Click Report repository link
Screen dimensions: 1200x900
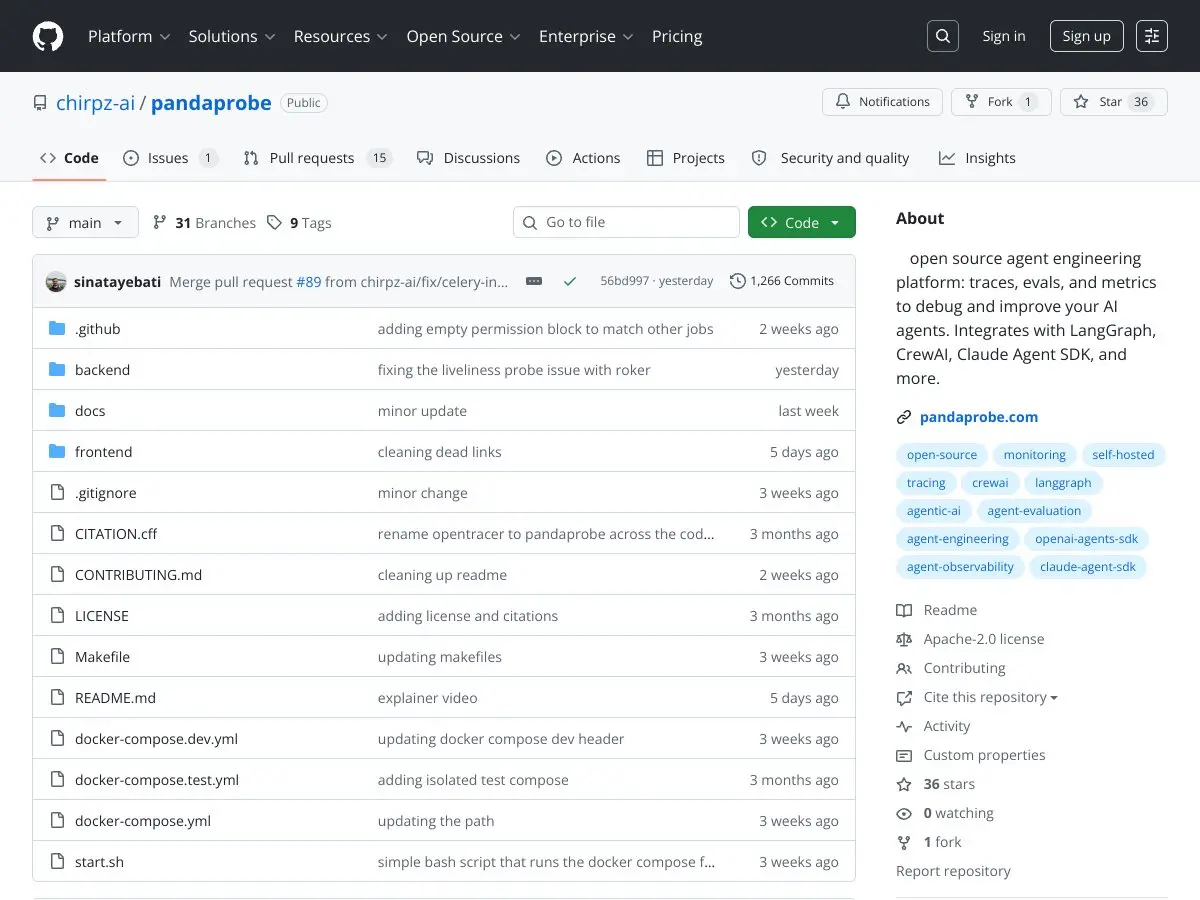coord(953,871)
